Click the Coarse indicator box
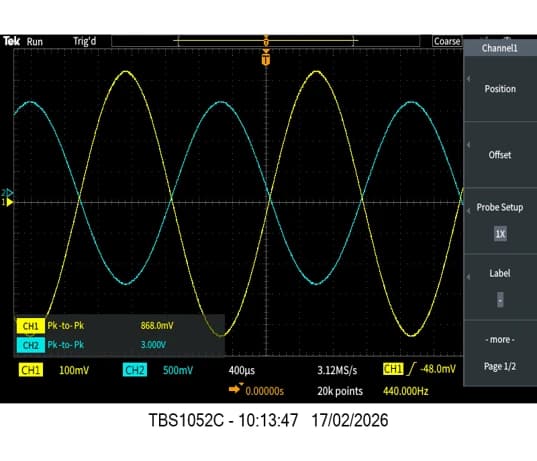The width and height of the screenshot is (537, 461). point(447,41)
